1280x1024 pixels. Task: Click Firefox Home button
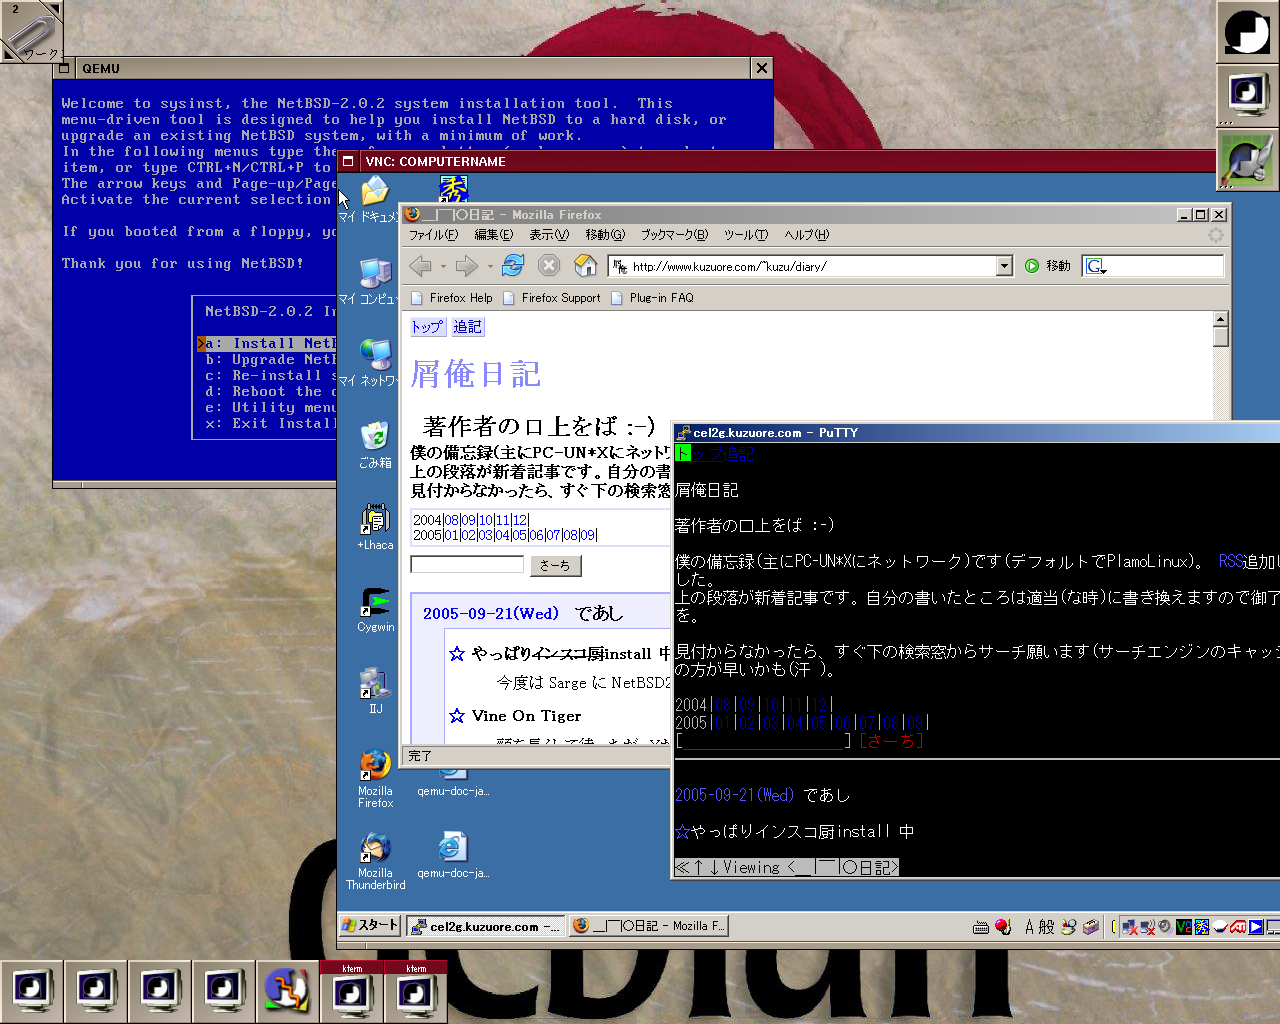point(586,266)
